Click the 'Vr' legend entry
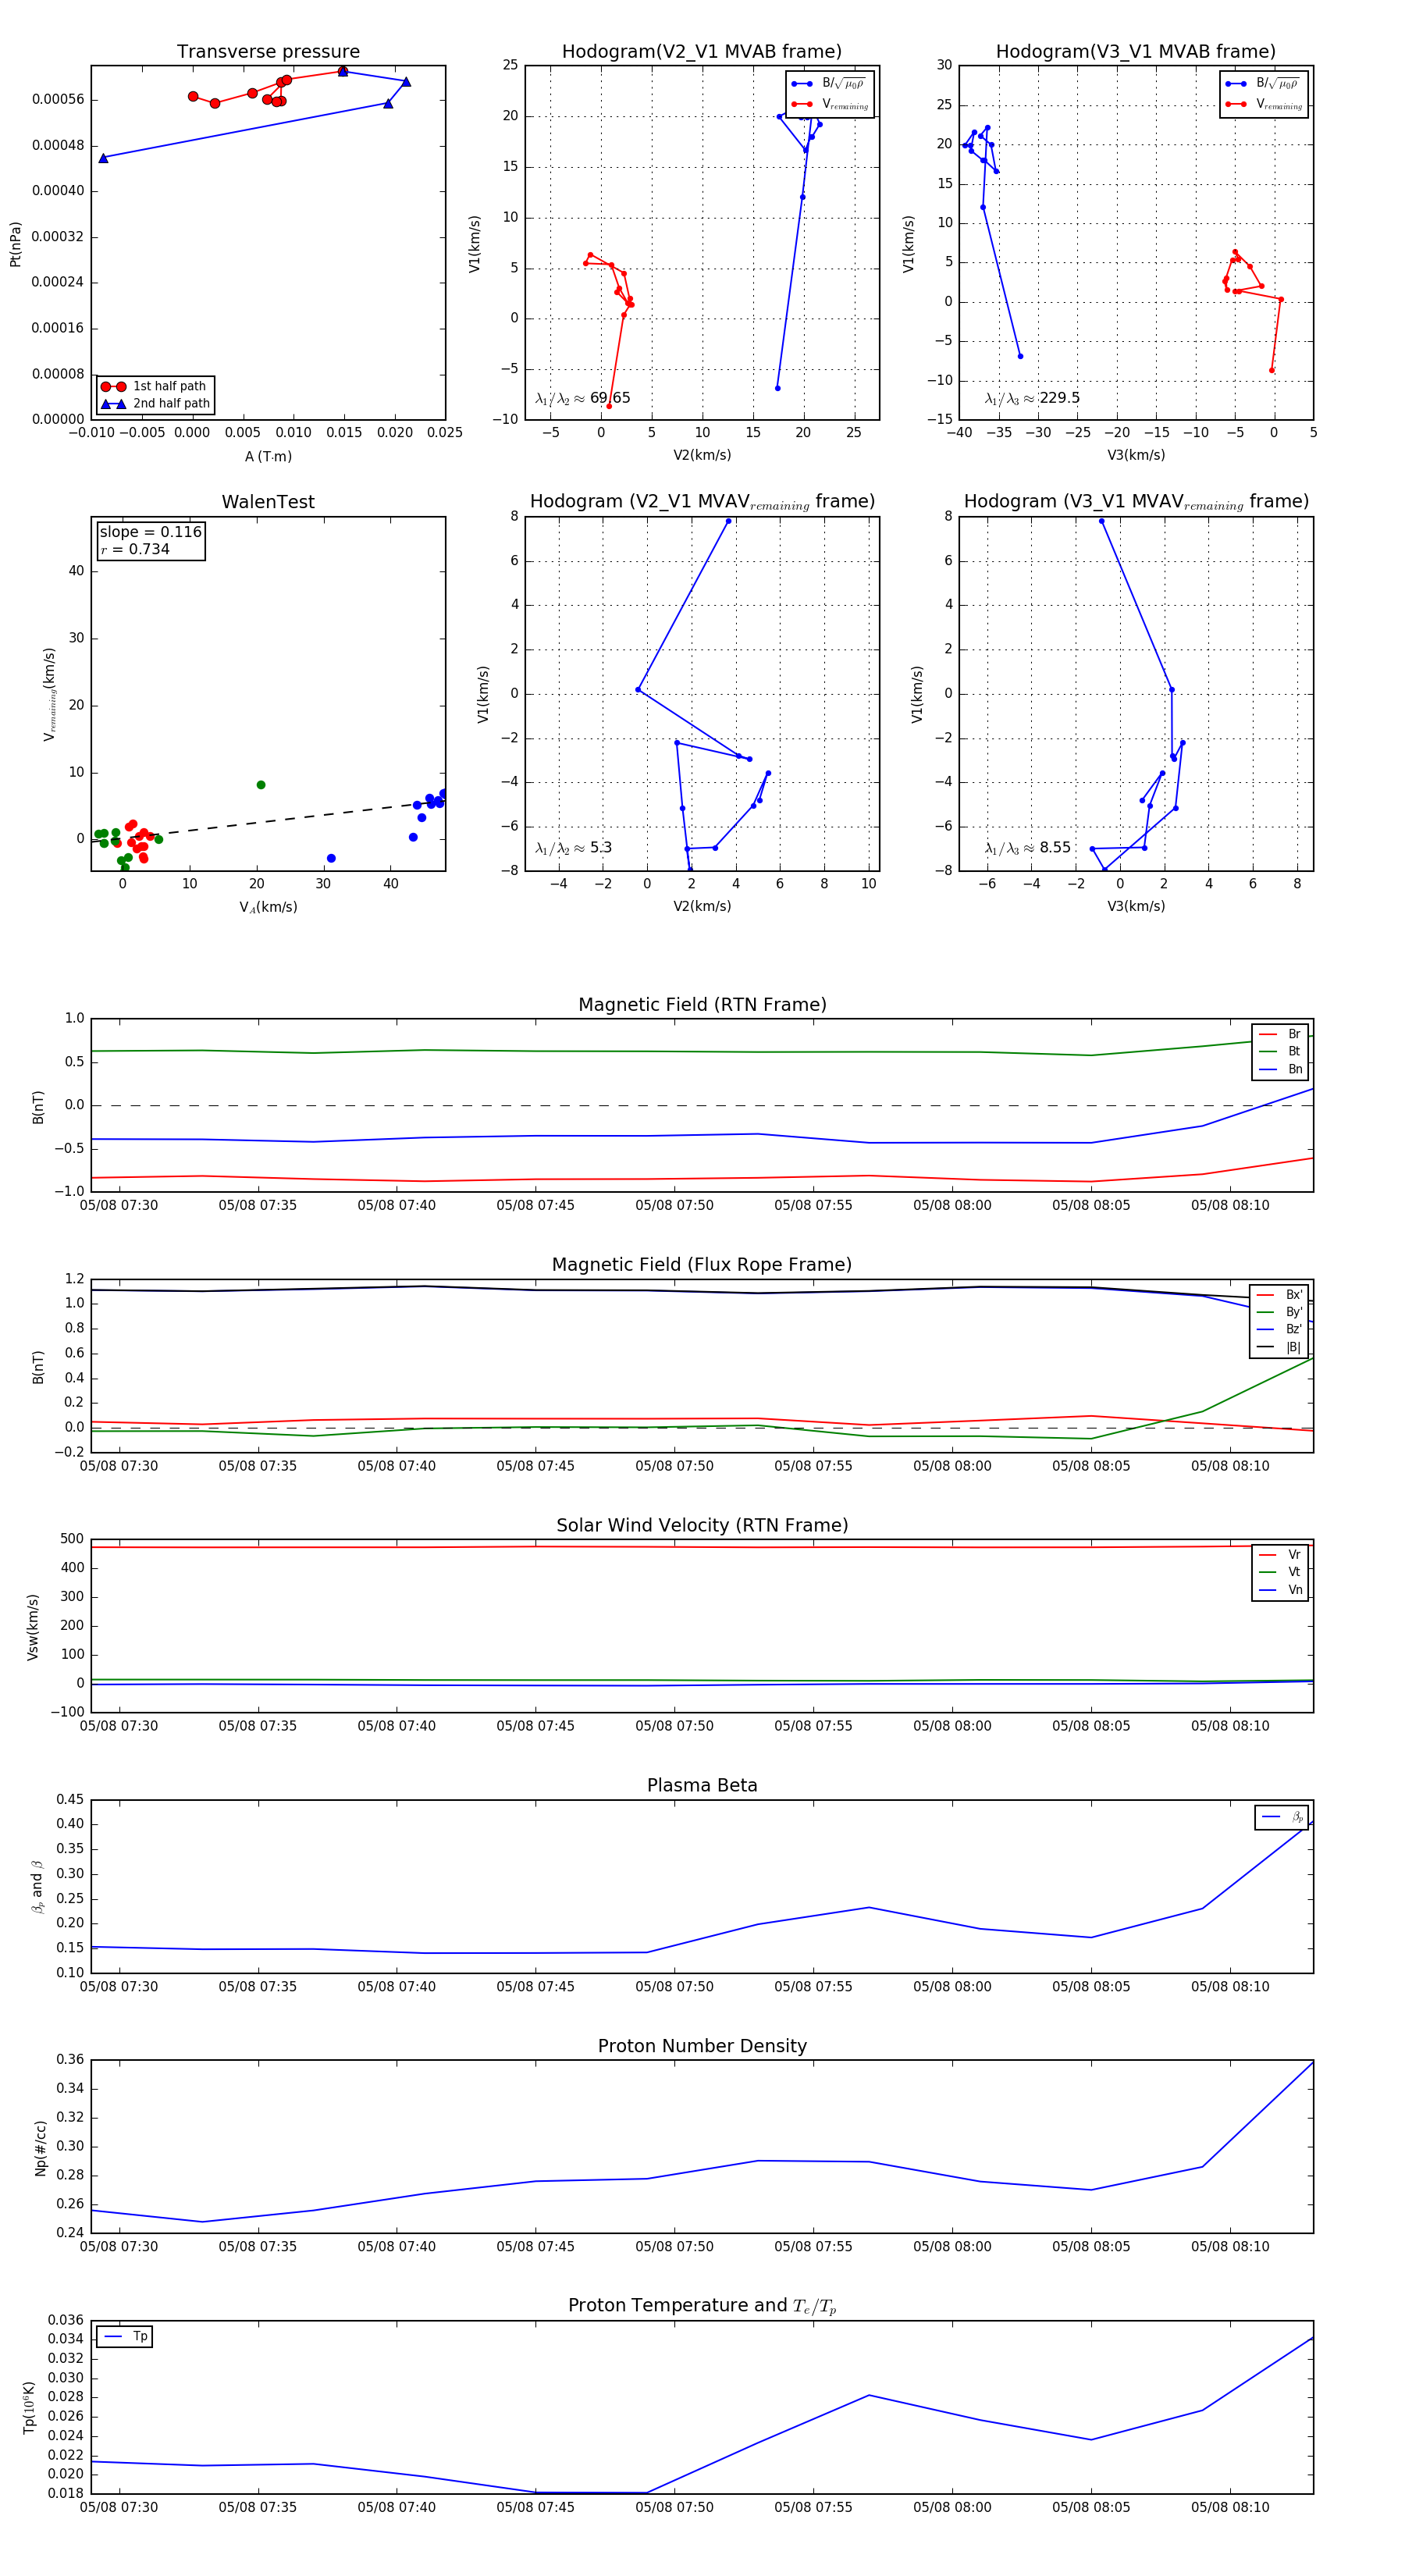 click(x=1281, y=1555)
